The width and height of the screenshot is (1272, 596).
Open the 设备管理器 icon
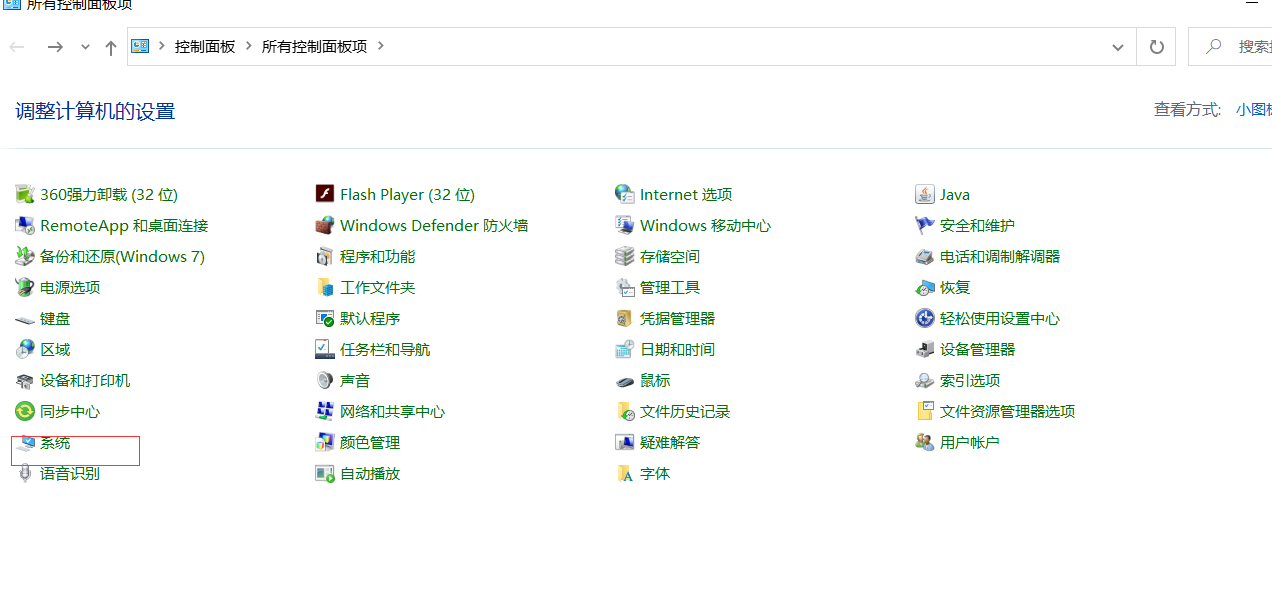925,349
